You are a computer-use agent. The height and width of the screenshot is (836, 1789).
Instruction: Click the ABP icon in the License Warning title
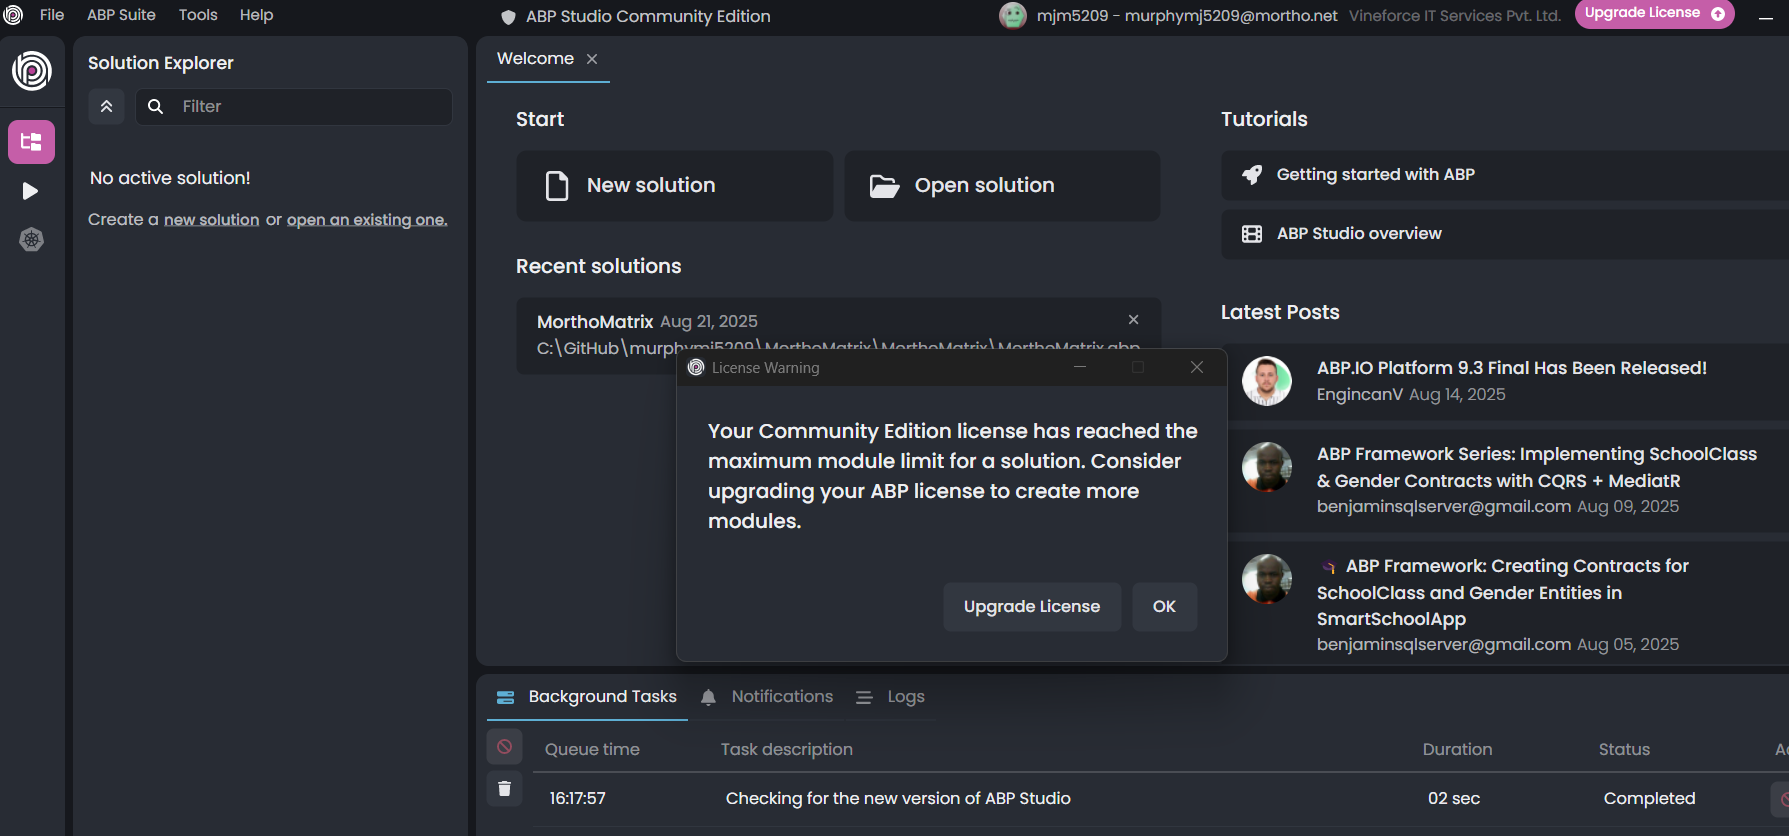point(696,367)
